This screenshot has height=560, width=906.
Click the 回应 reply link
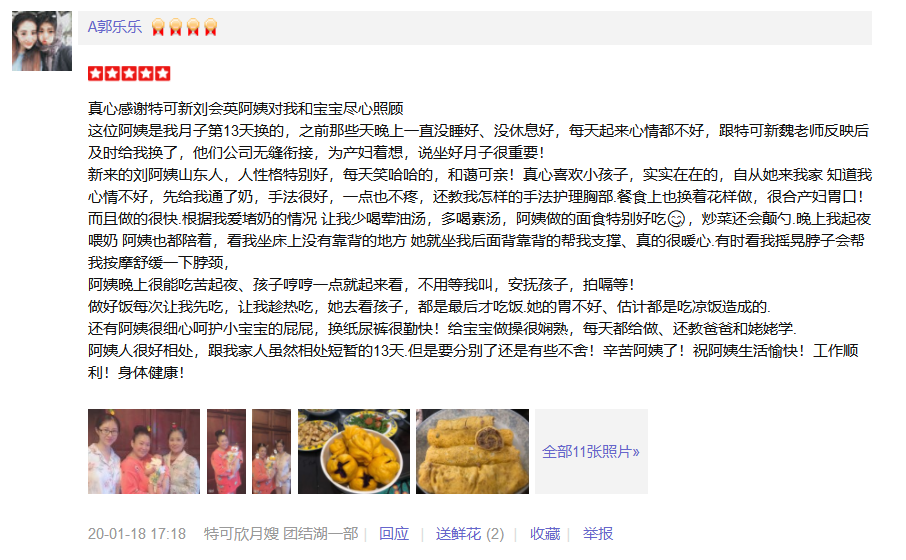coord(393,533)
